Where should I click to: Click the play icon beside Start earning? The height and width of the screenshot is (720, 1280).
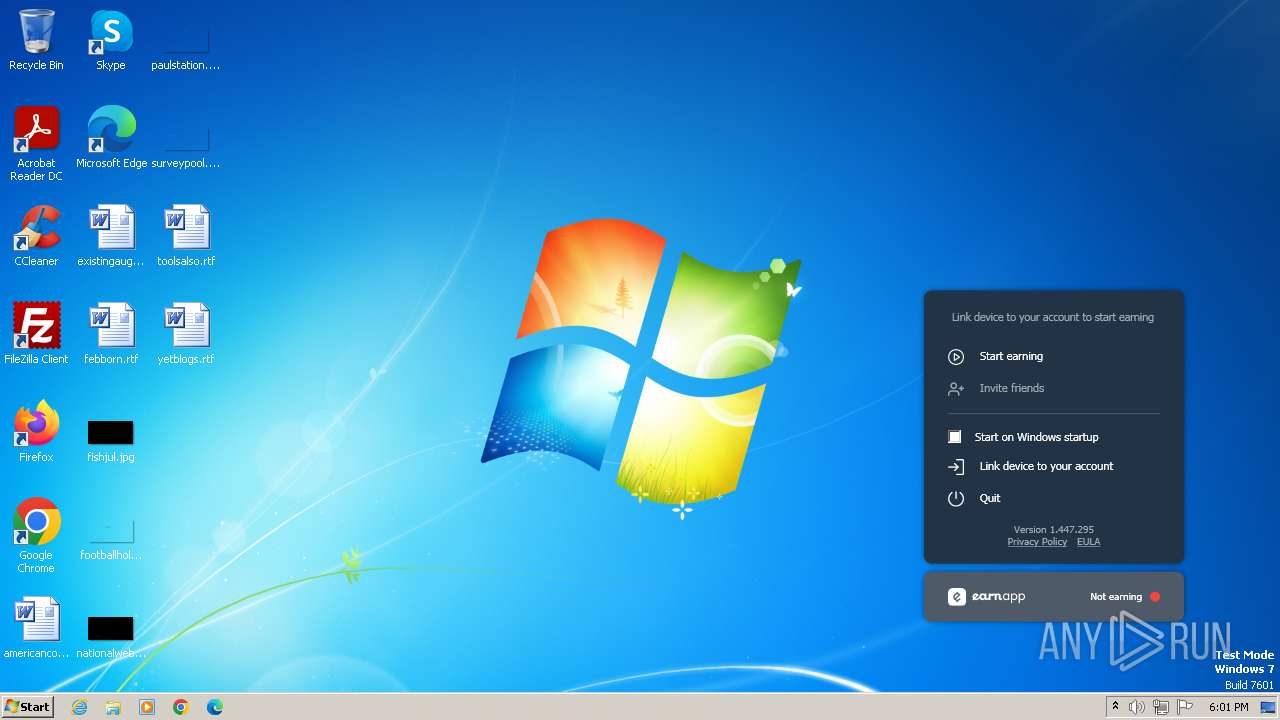tap(956, 357)
